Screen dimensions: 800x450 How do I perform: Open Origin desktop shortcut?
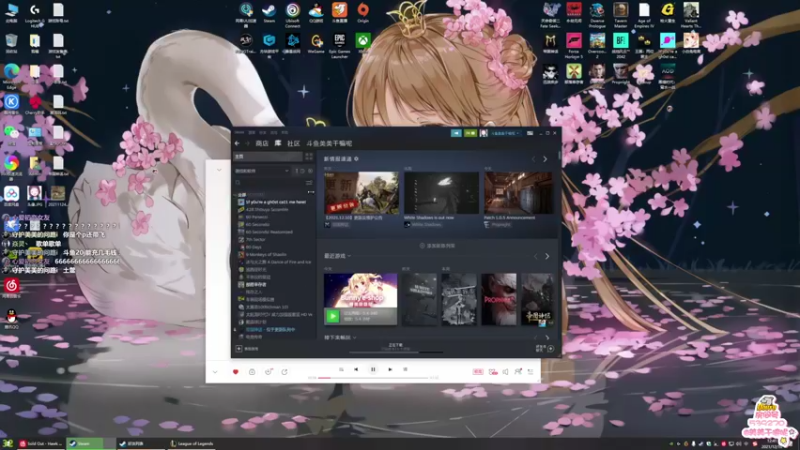click(363, 13)
